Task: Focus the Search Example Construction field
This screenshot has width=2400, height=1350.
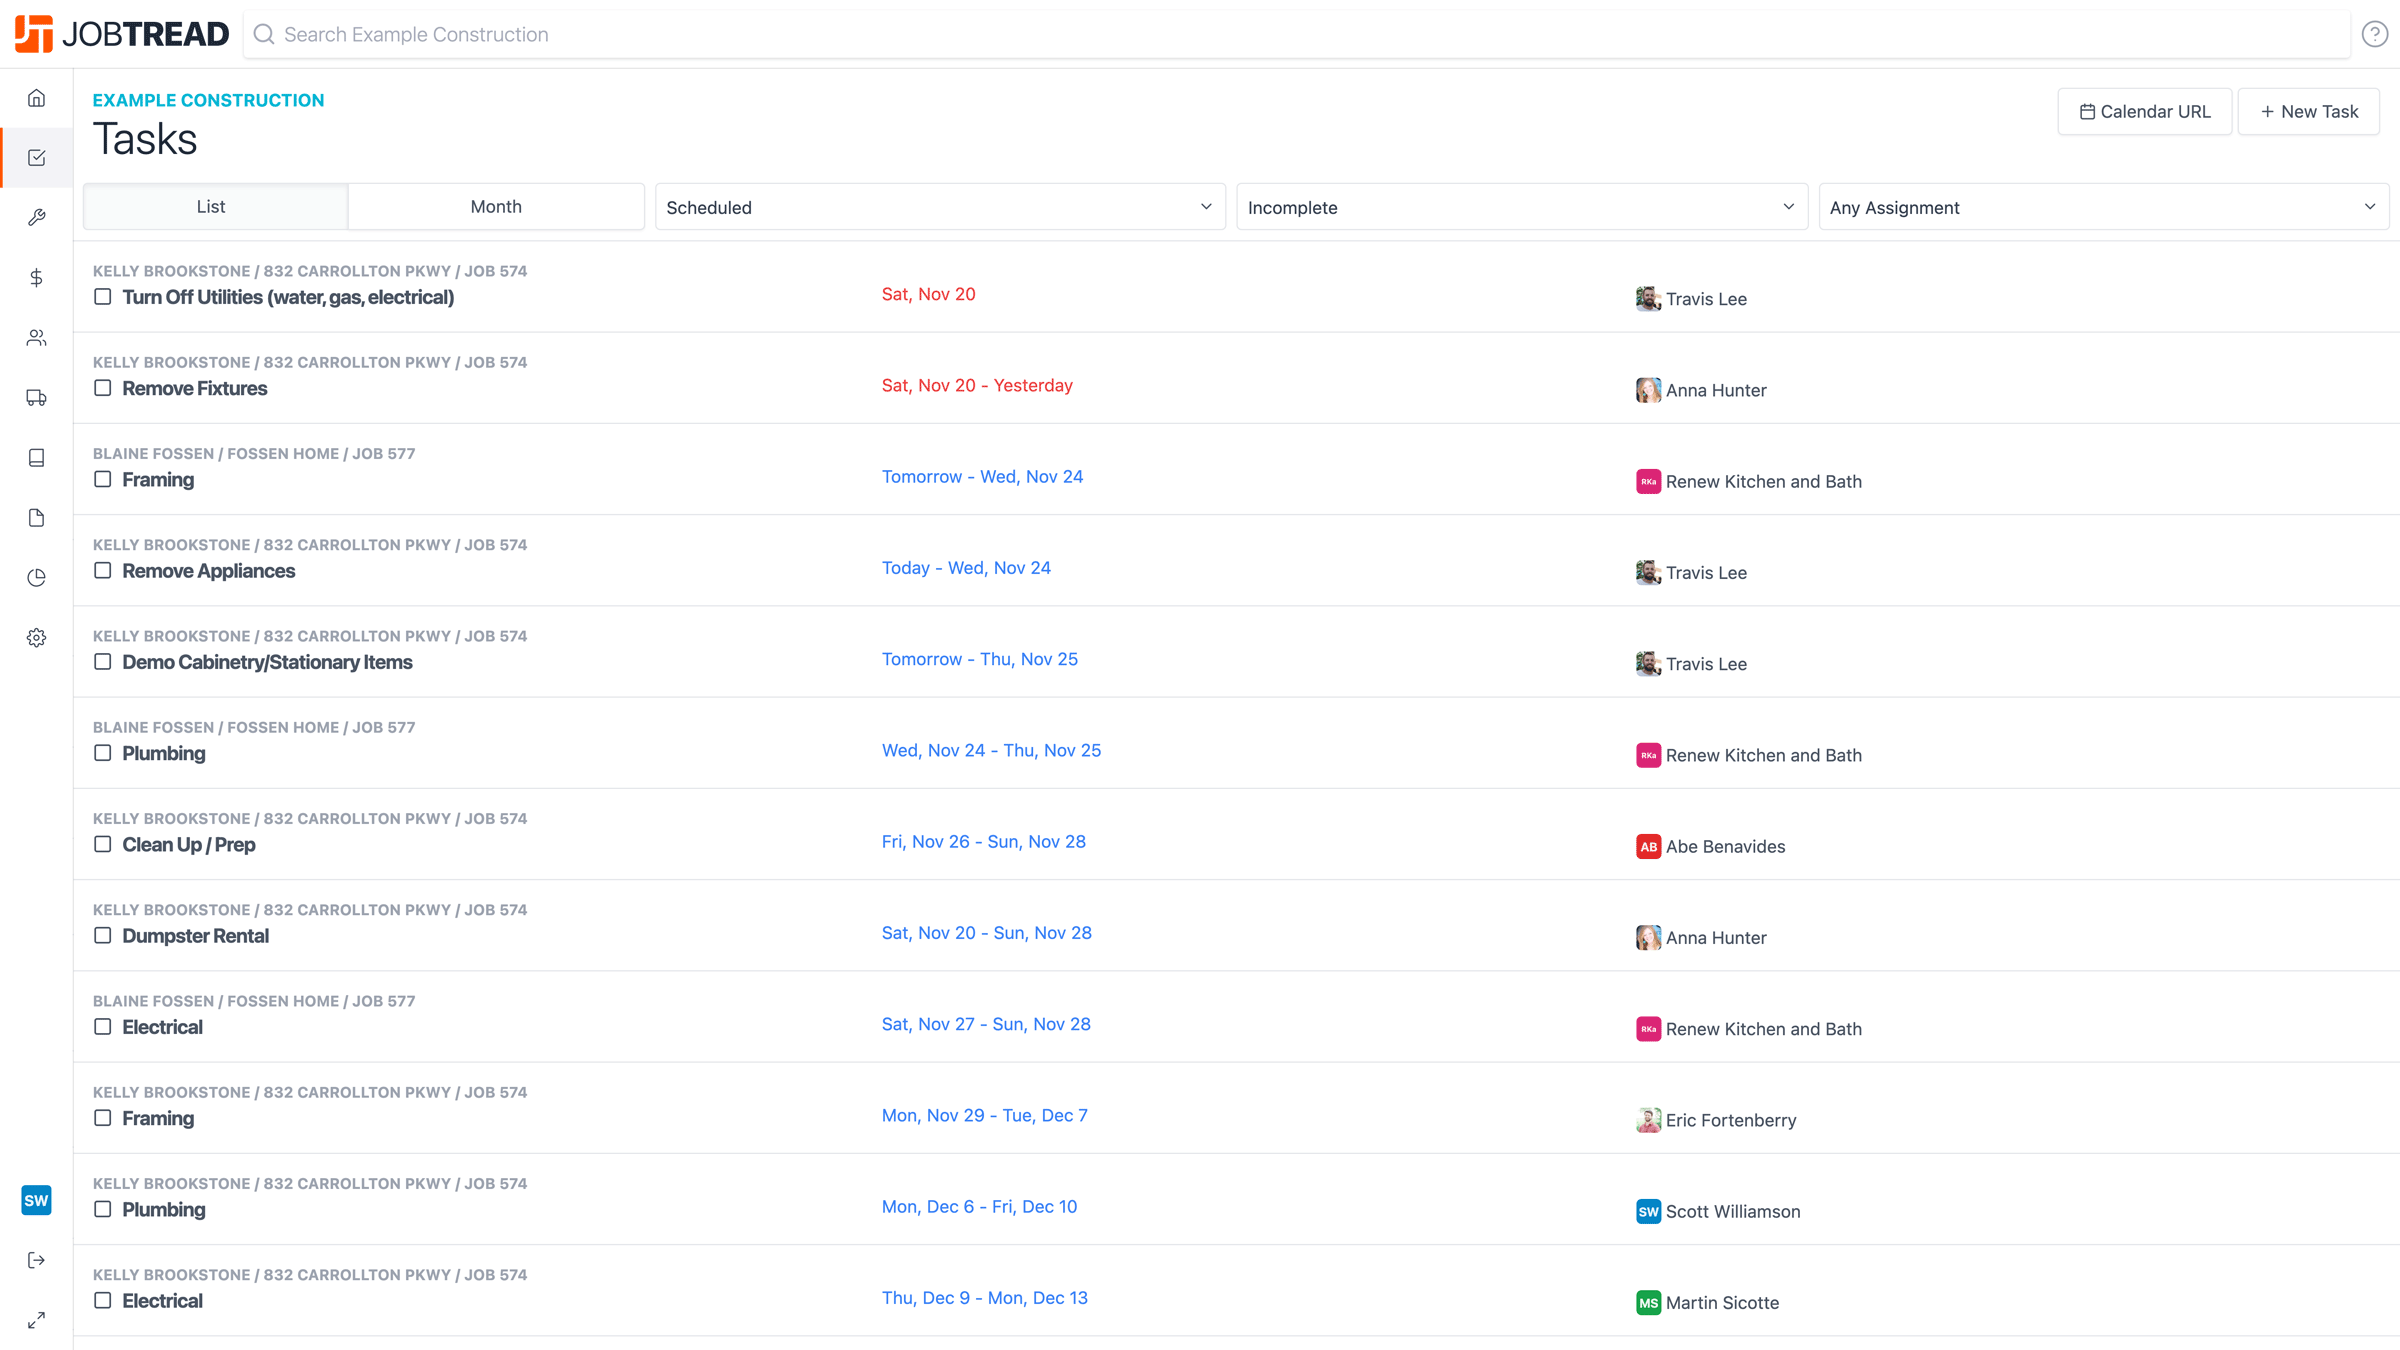Action: coord(1300,34)
